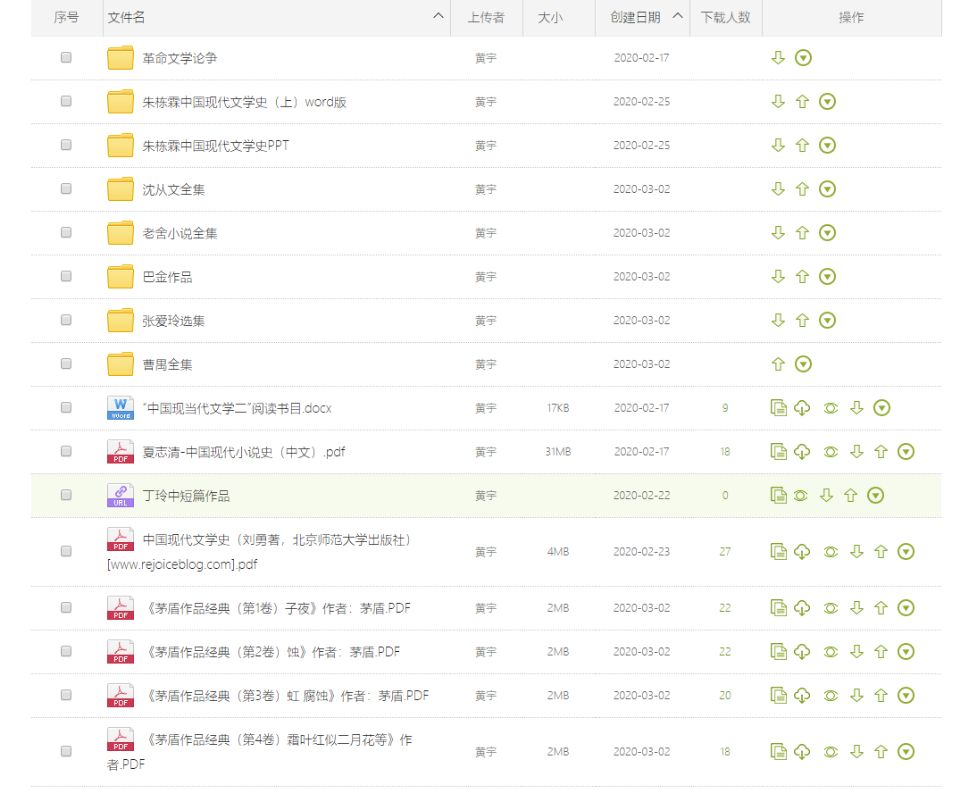Click copy document icon for 阅读书目.docx row

click(x=778, y=408)
